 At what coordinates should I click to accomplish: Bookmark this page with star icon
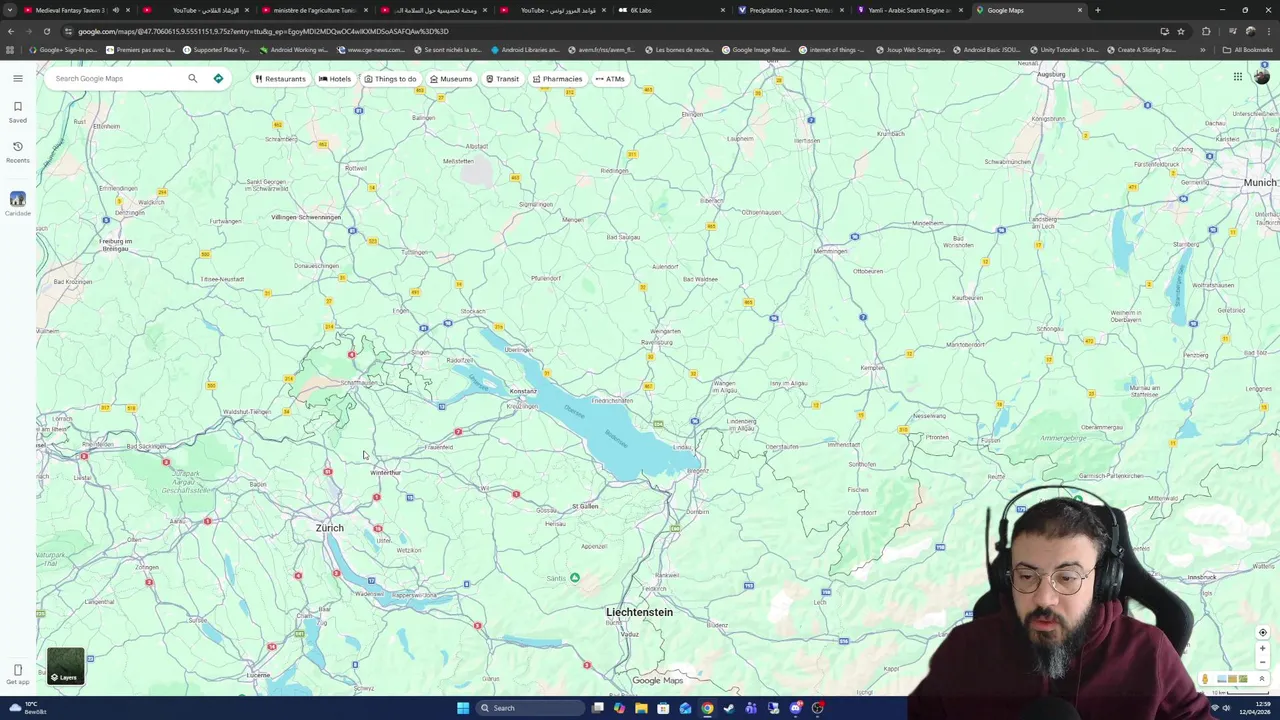click(1180, 31)
